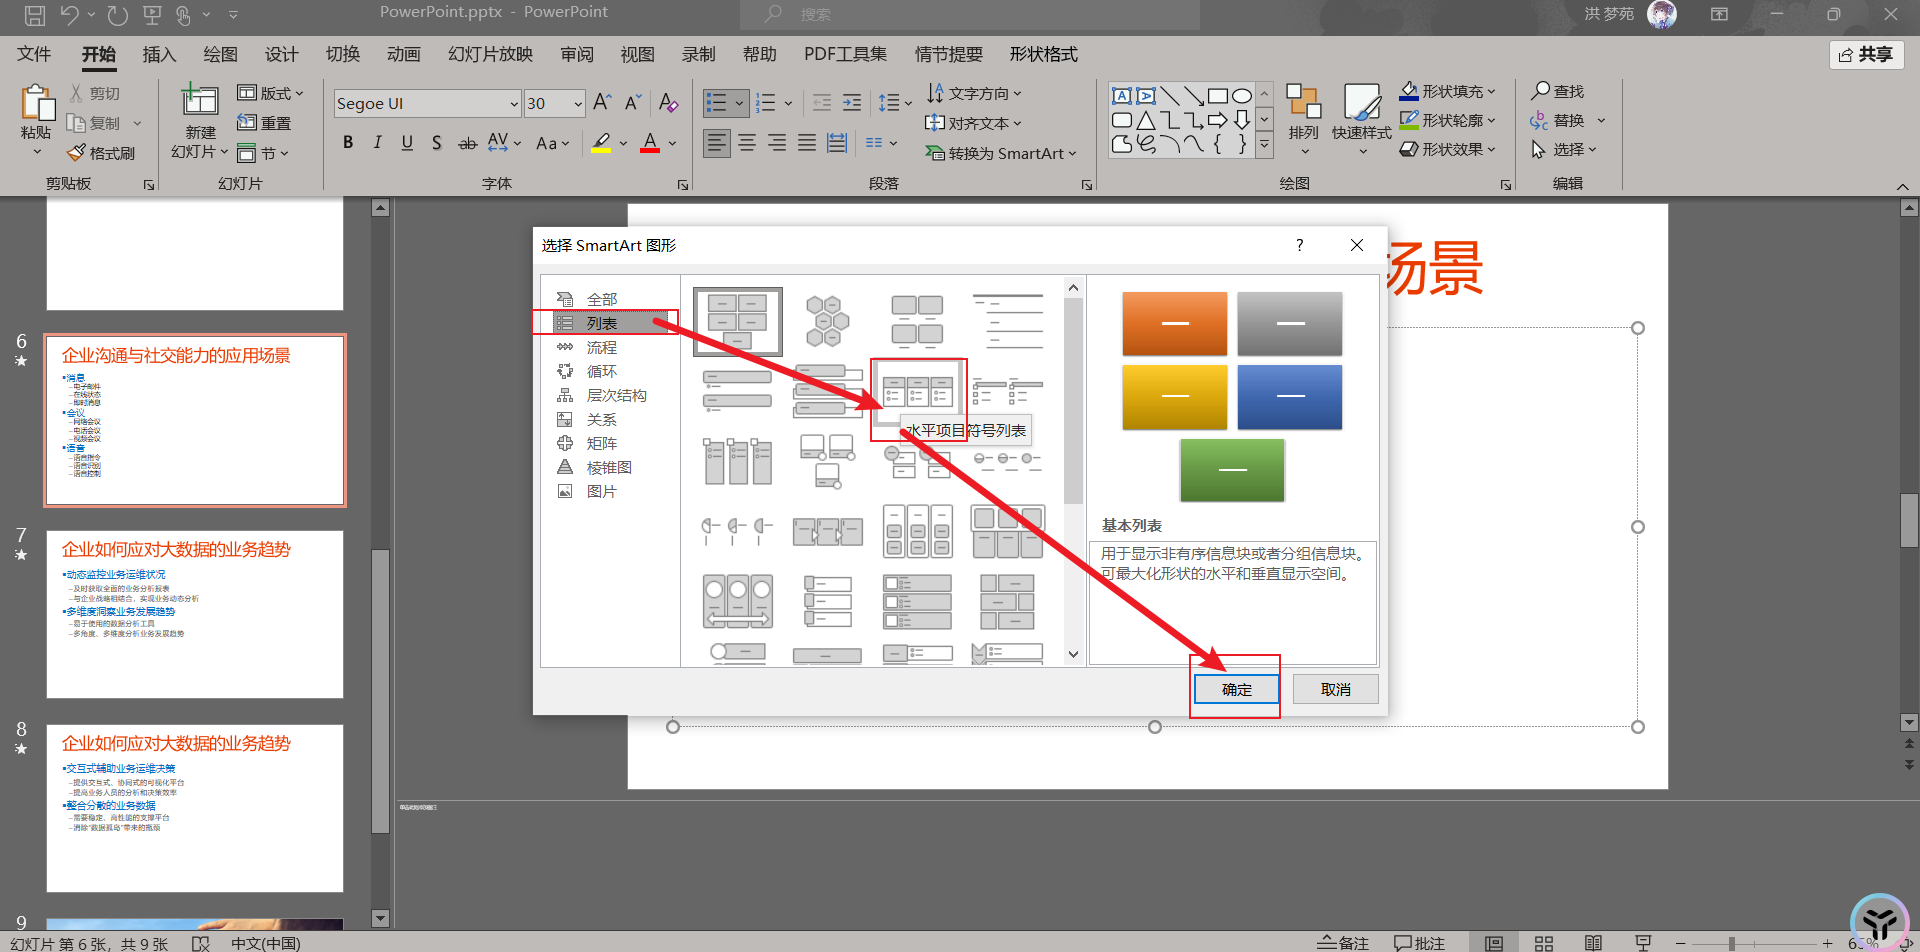Screen dimensions: 1920x952
Task: Click the Paste clipboard icon
Action: click(37, 102)
